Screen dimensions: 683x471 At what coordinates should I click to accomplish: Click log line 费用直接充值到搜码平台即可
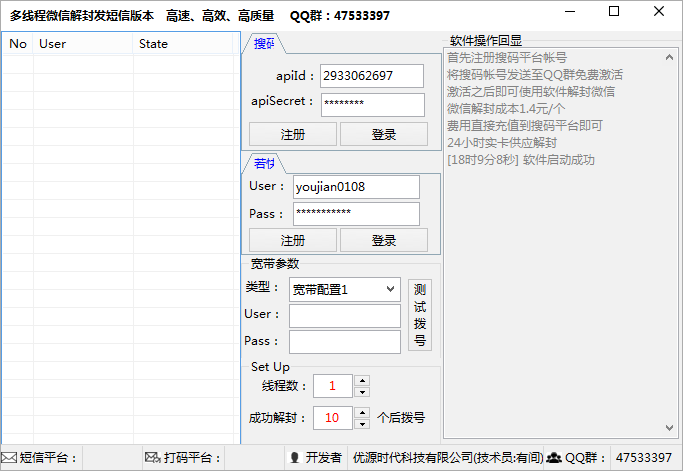(x=525, y=126)
